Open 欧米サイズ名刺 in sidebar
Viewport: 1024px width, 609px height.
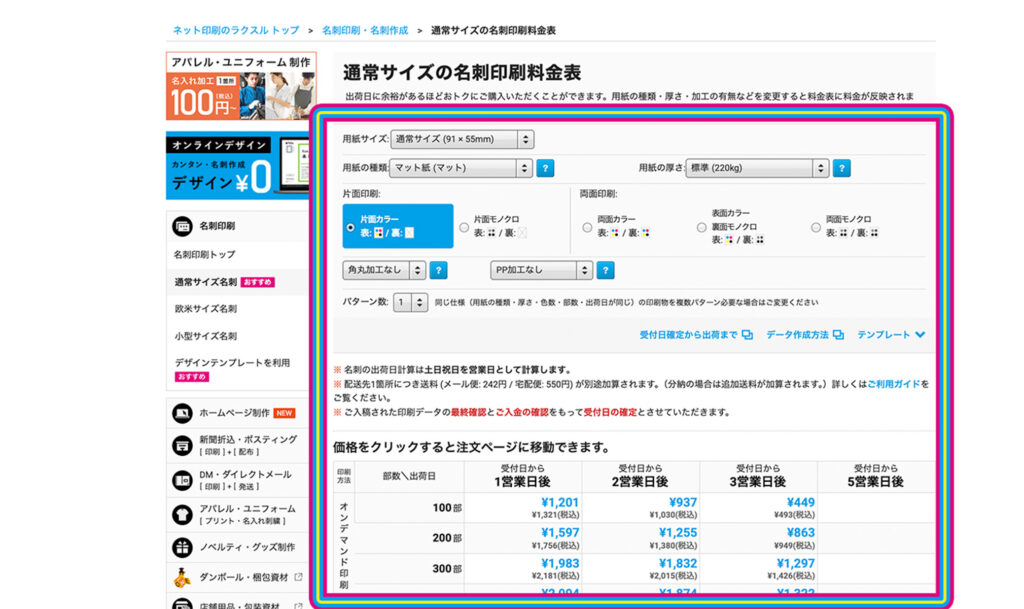[205, 309]
